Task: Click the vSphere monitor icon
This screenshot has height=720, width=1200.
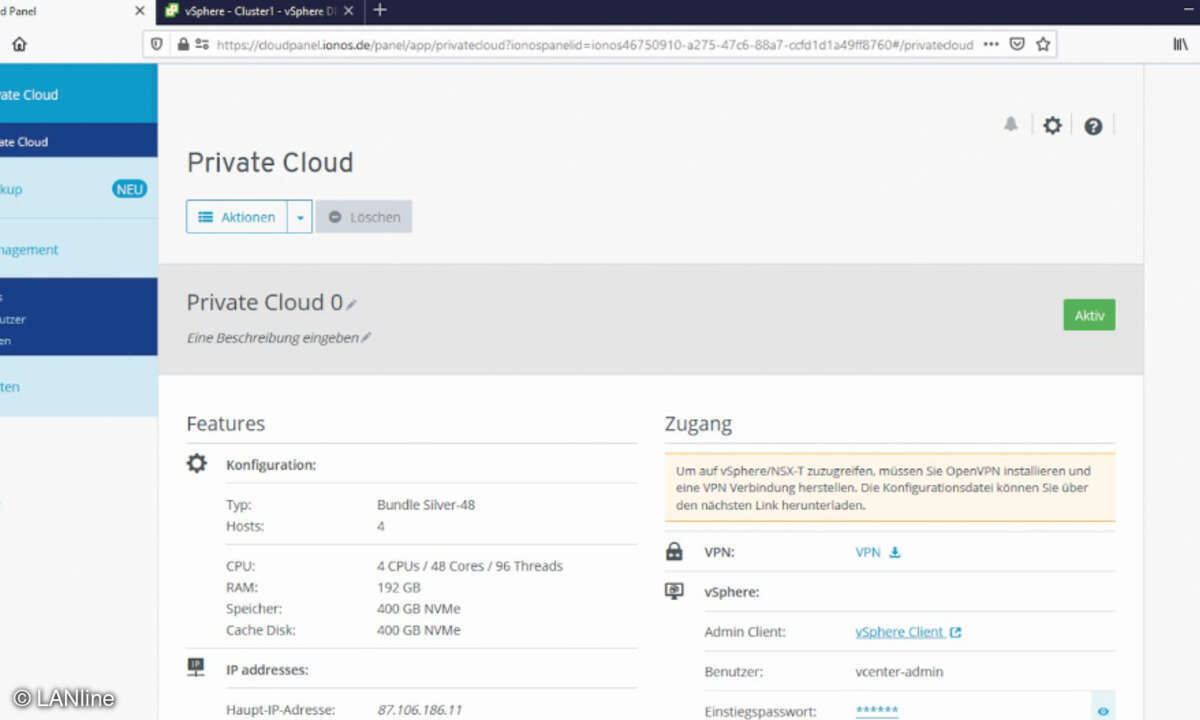Action: 674,591
